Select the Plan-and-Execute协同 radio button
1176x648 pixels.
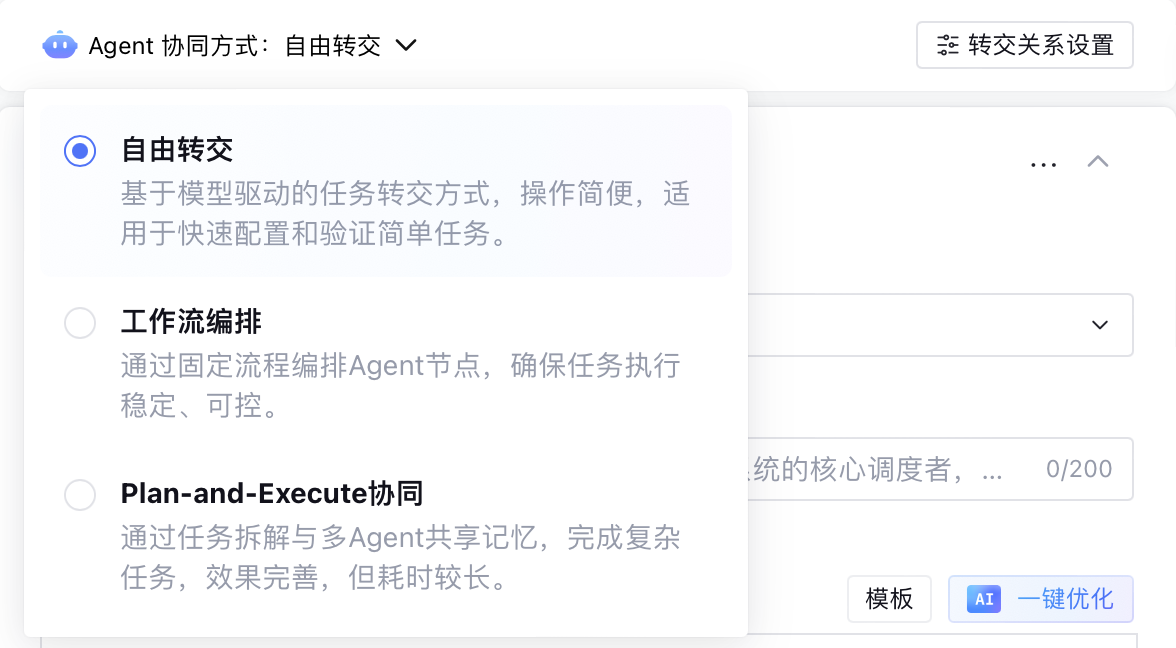80,495
